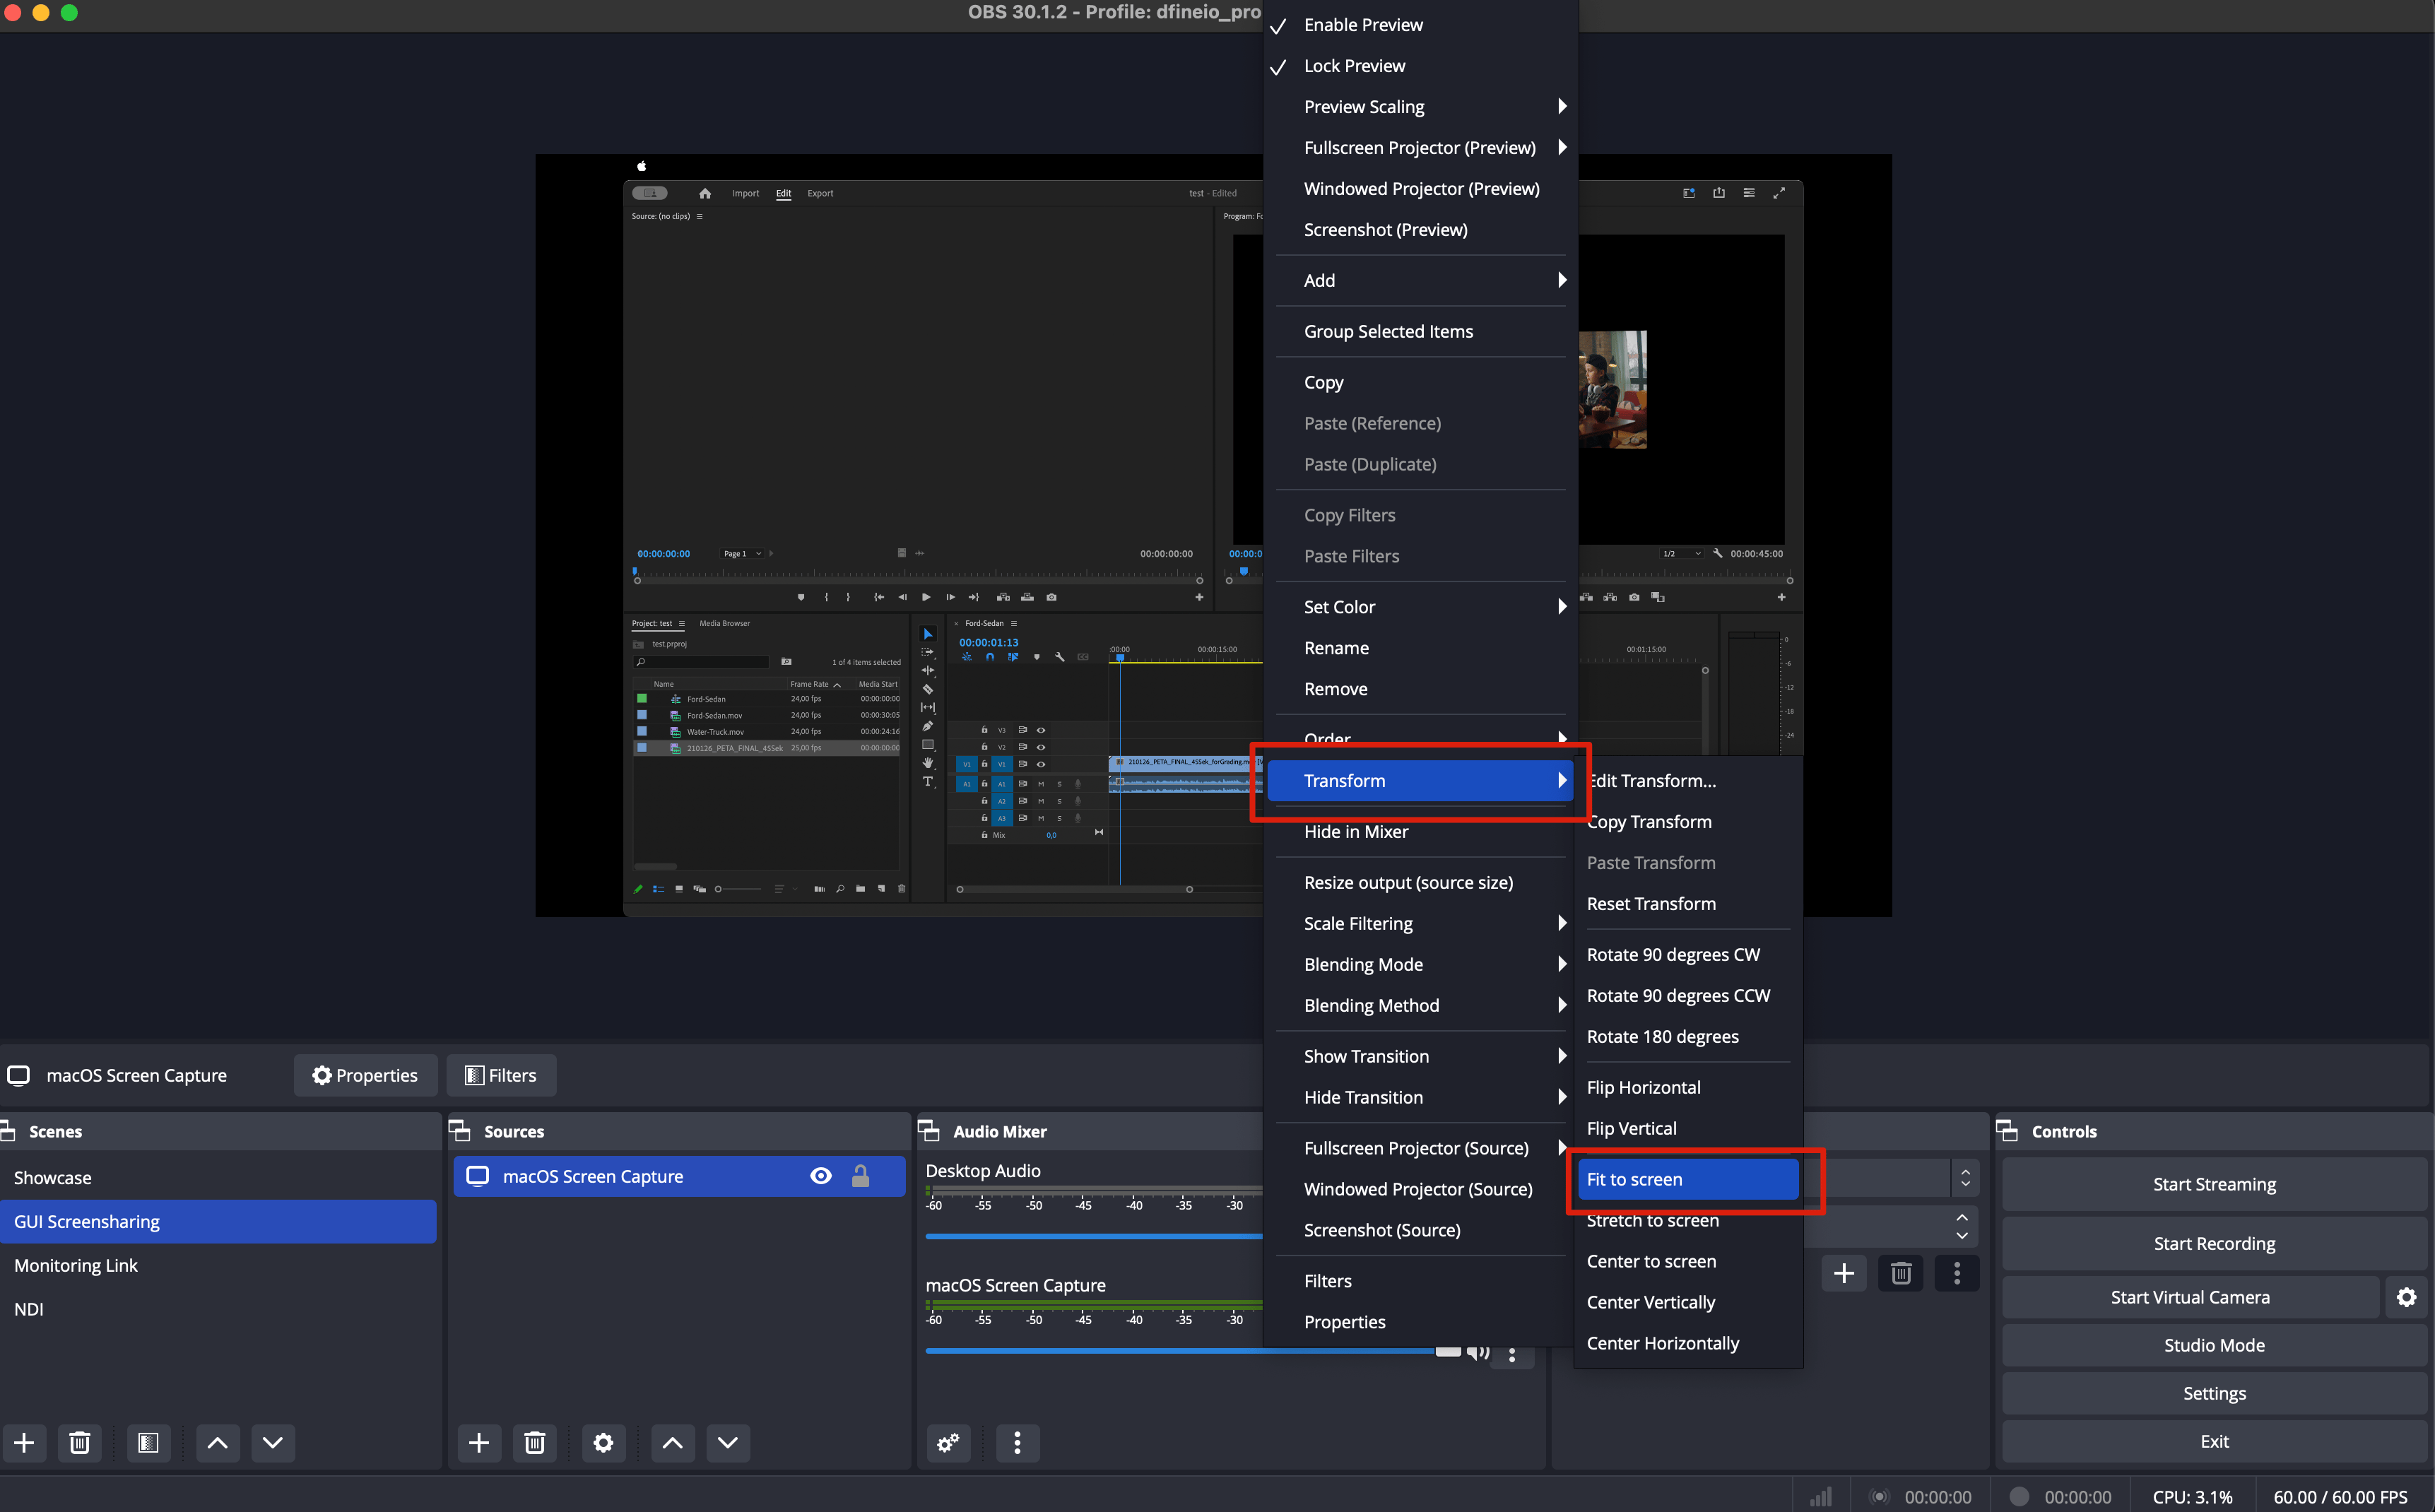Select Fit to screen in Transform submenu

[x=1688, y=1180]
